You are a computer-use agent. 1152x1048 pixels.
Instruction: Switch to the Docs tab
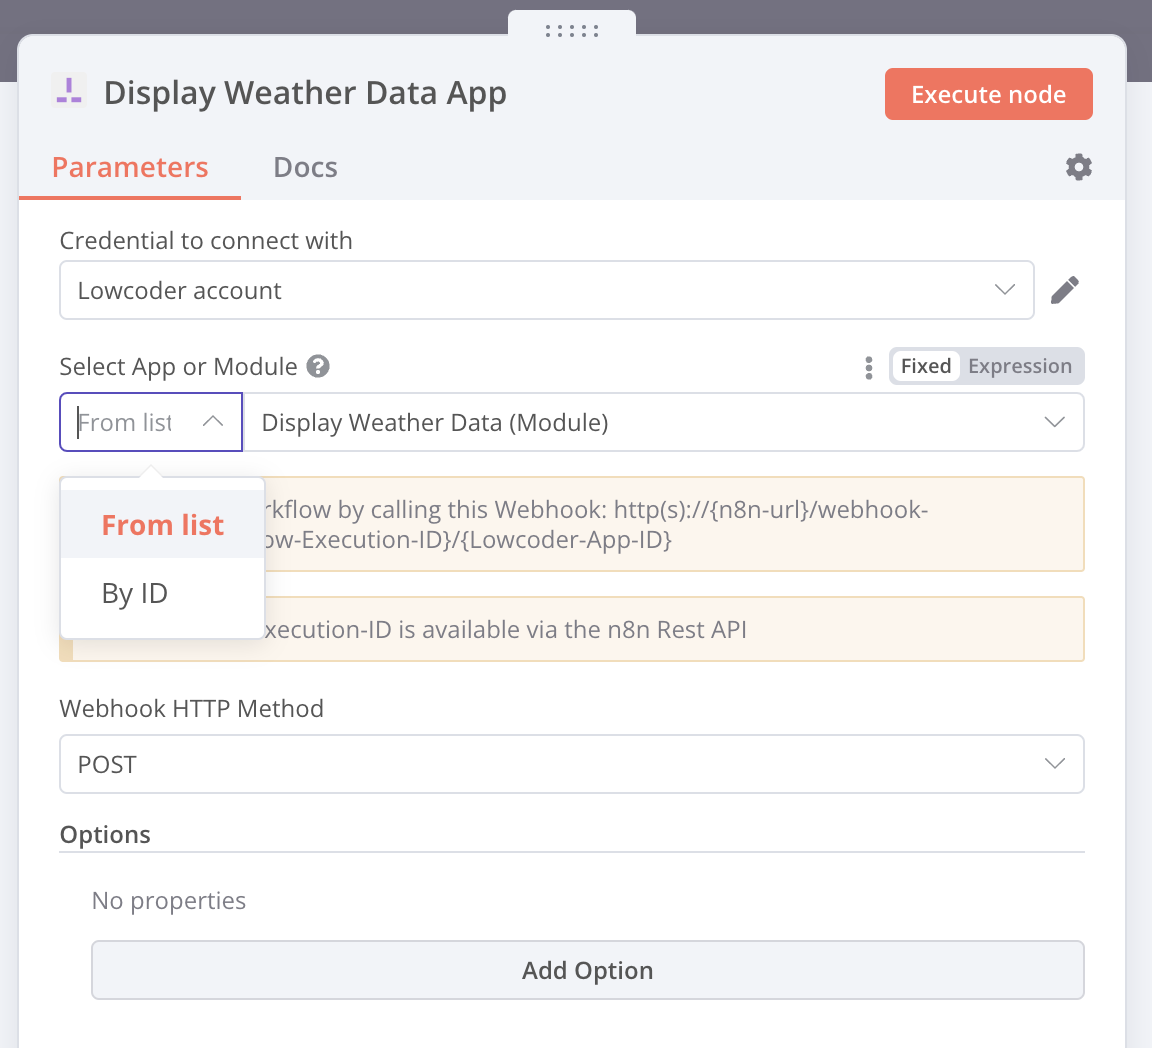click(305, 167)
